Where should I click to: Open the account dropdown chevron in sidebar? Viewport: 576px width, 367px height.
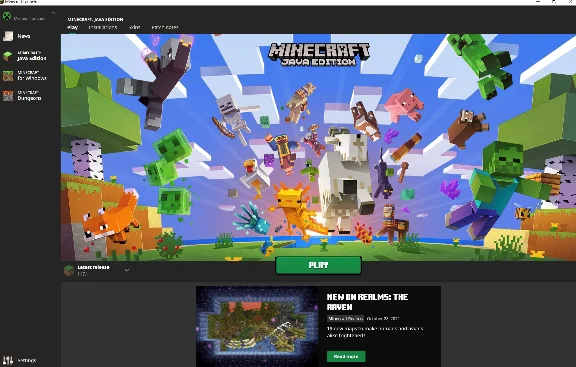tap(53, 13)
